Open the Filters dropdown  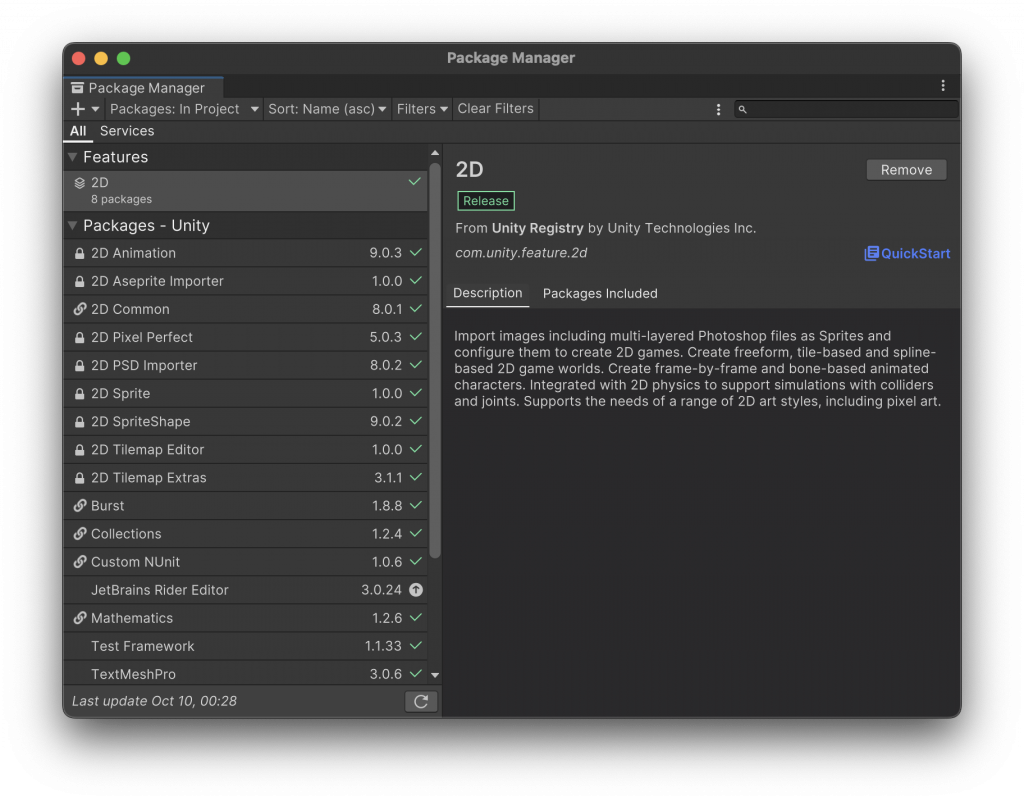(x=422, y=109)
